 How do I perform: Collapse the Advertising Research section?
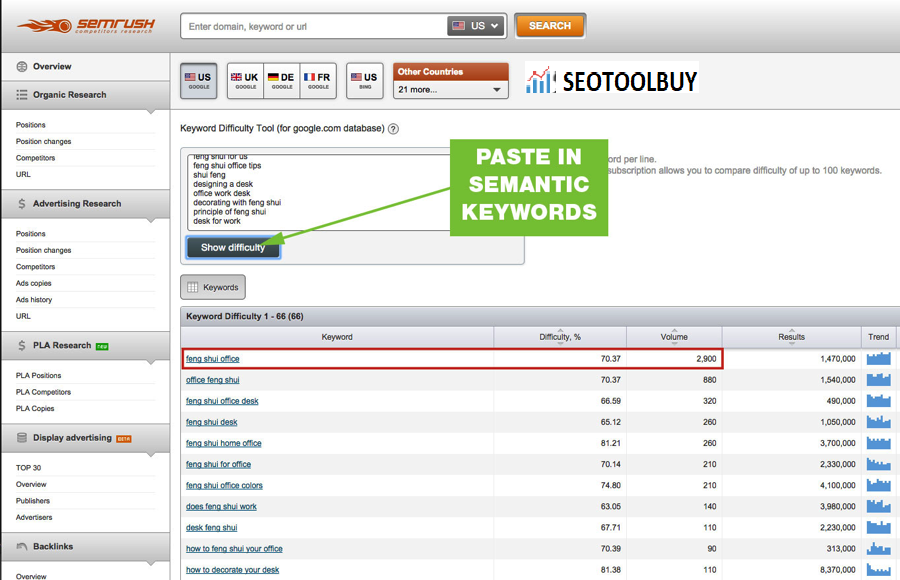86,204
